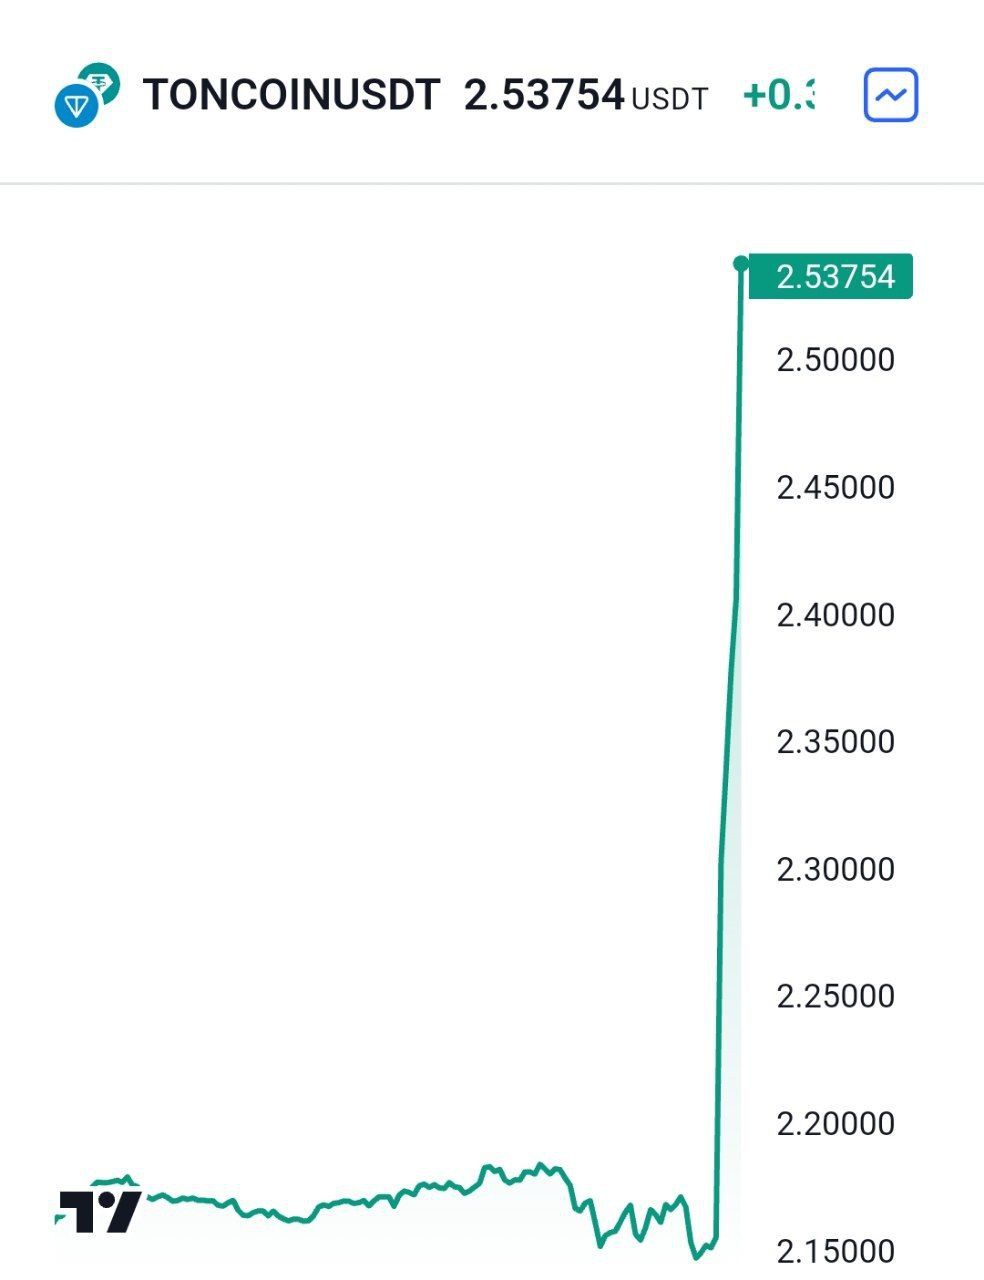
Task: Click the 2.20000 price axis label
Action: [x=835, y=1123]
